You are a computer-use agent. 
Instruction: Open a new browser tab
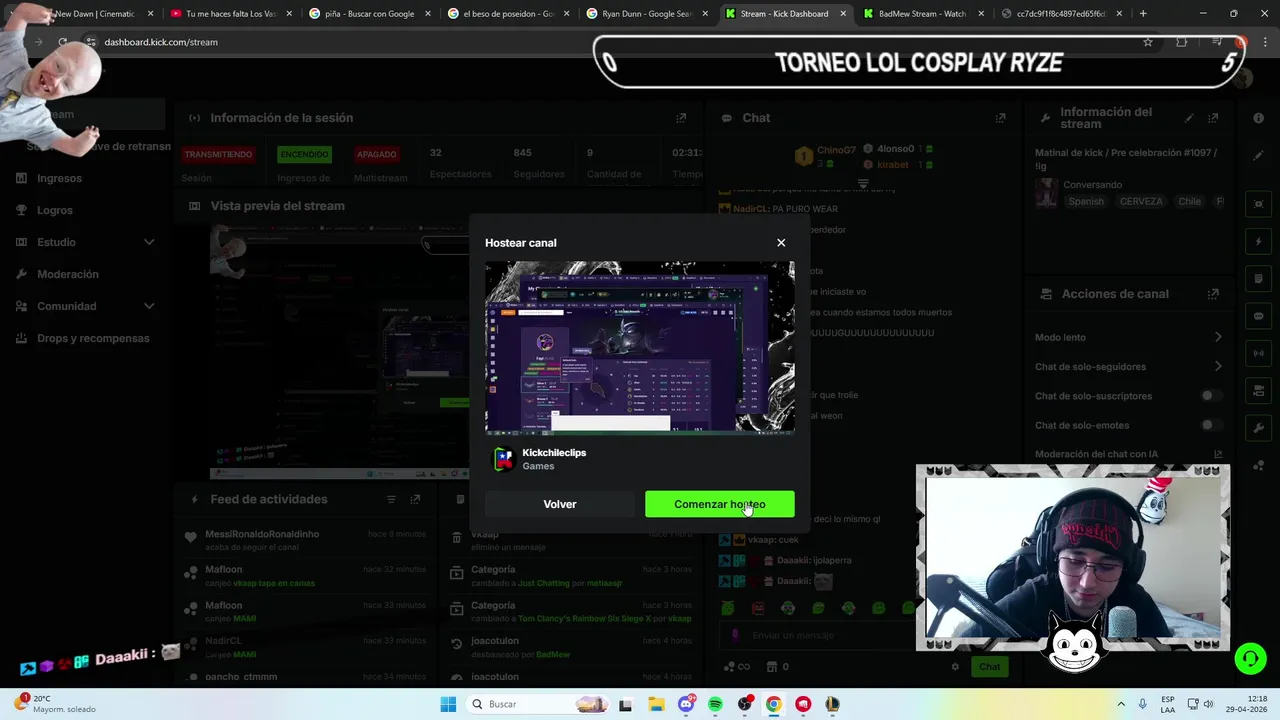1143,14
